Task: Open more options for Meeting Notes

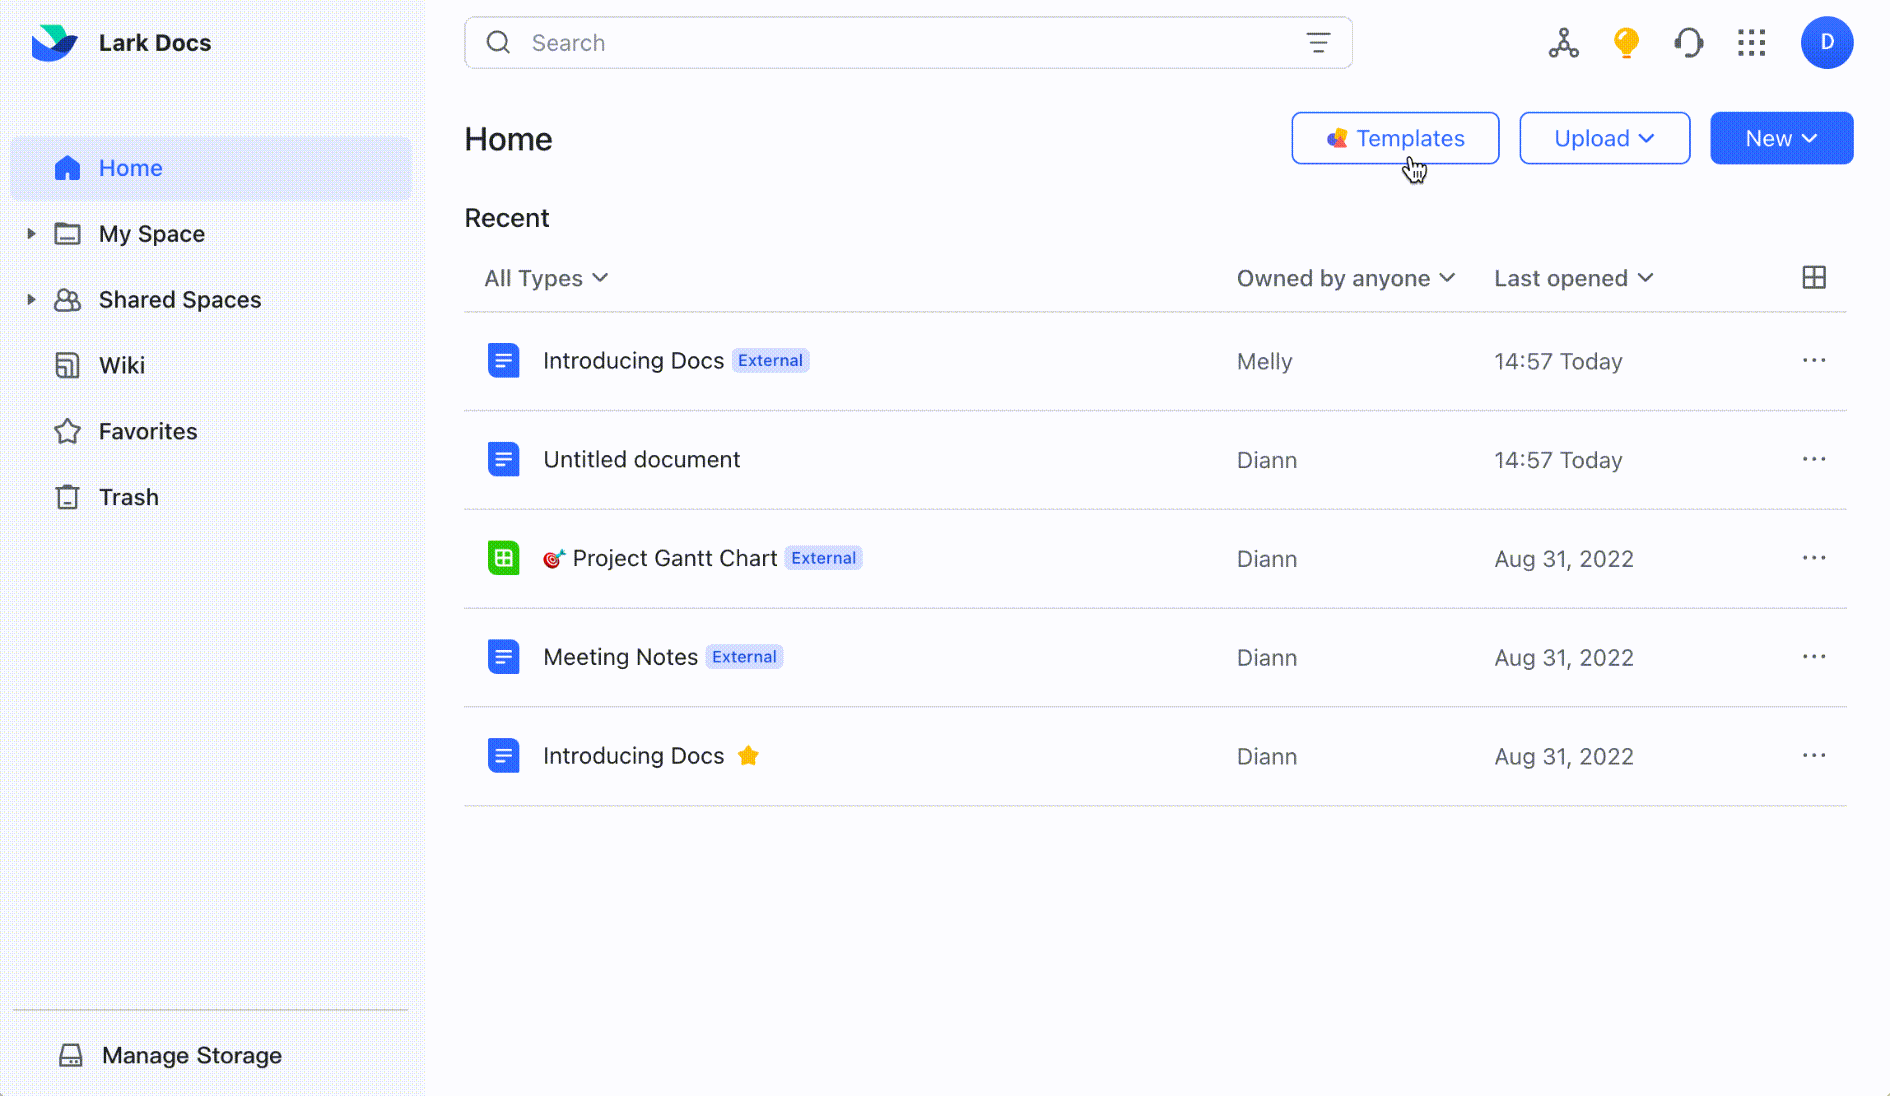Action: [x=1814, y=657]
